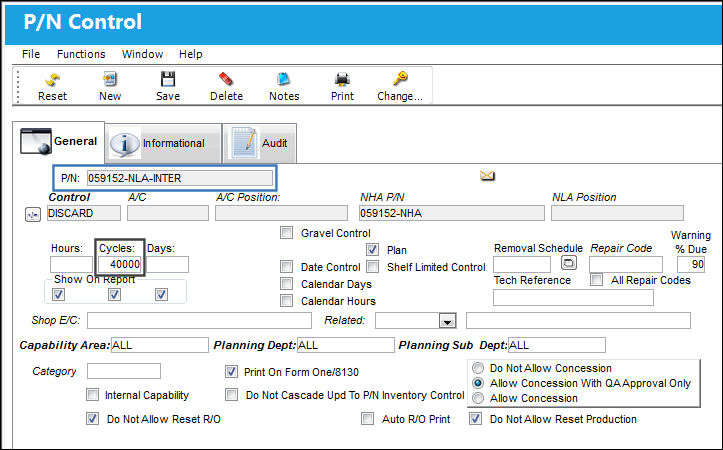723x450 pixels.
Task: Click the wide field right of Related dropdown
Action: click(578, 320)
